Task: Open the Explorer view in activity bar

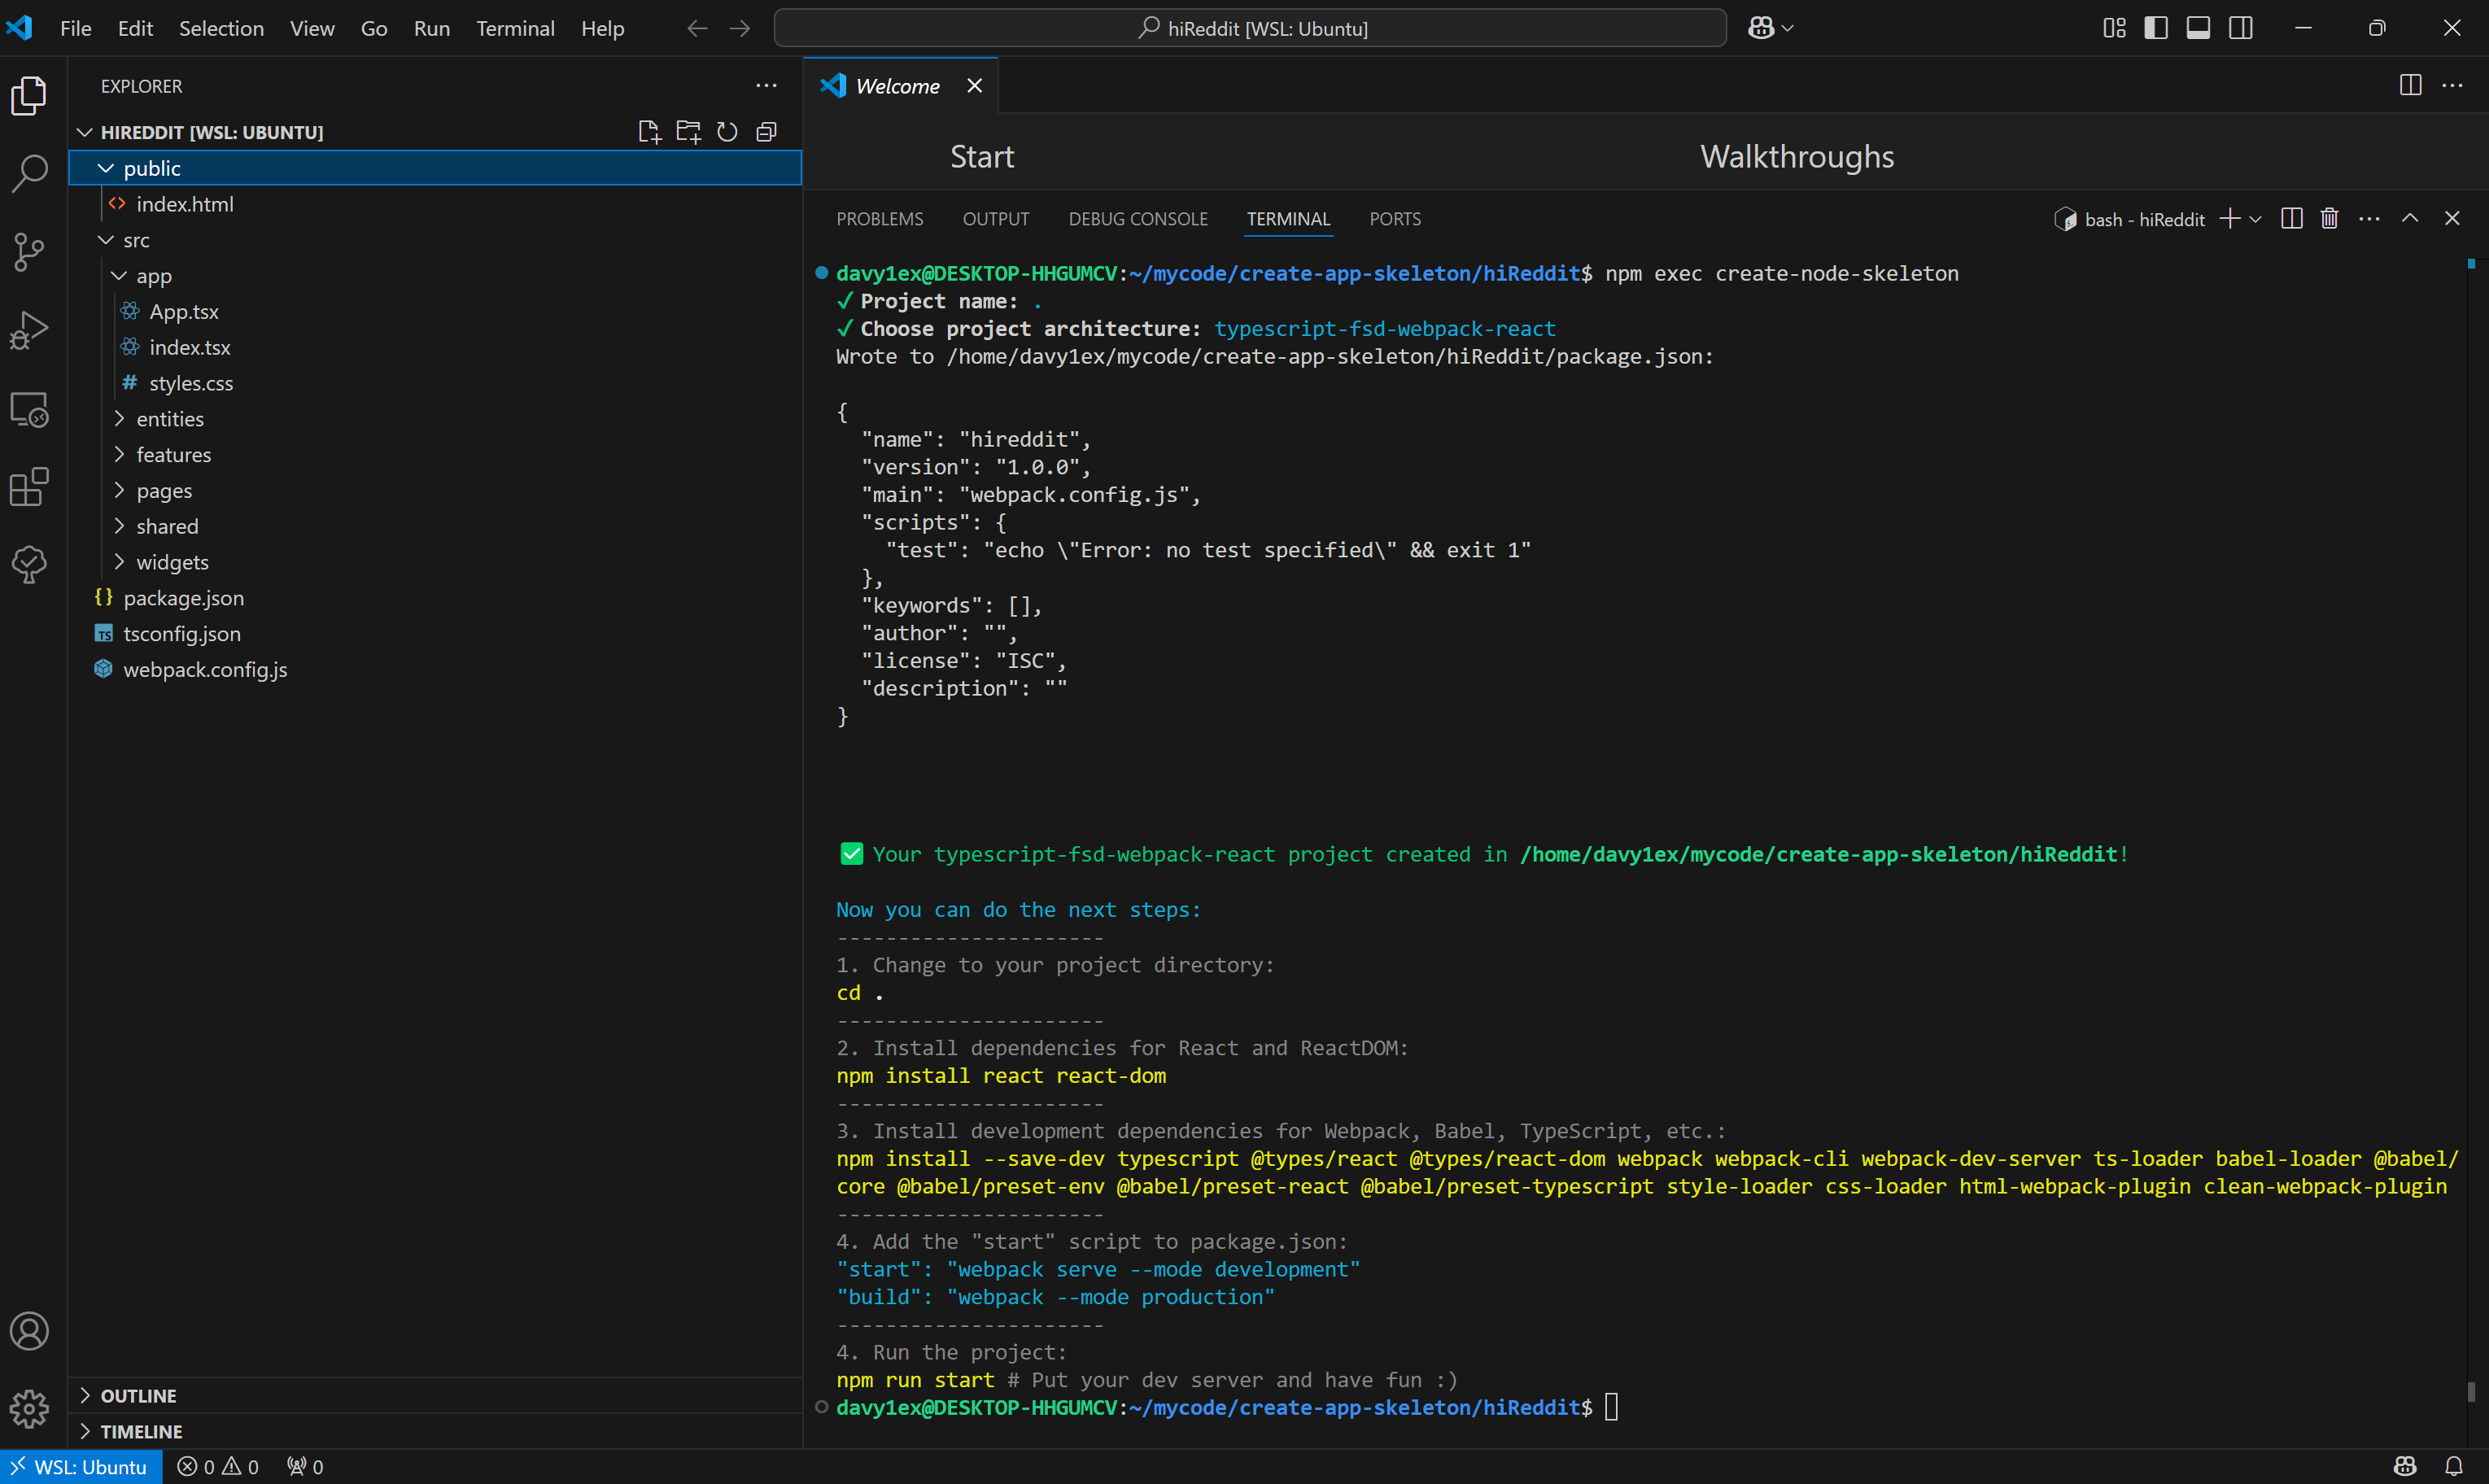Action: click(29, 96)
